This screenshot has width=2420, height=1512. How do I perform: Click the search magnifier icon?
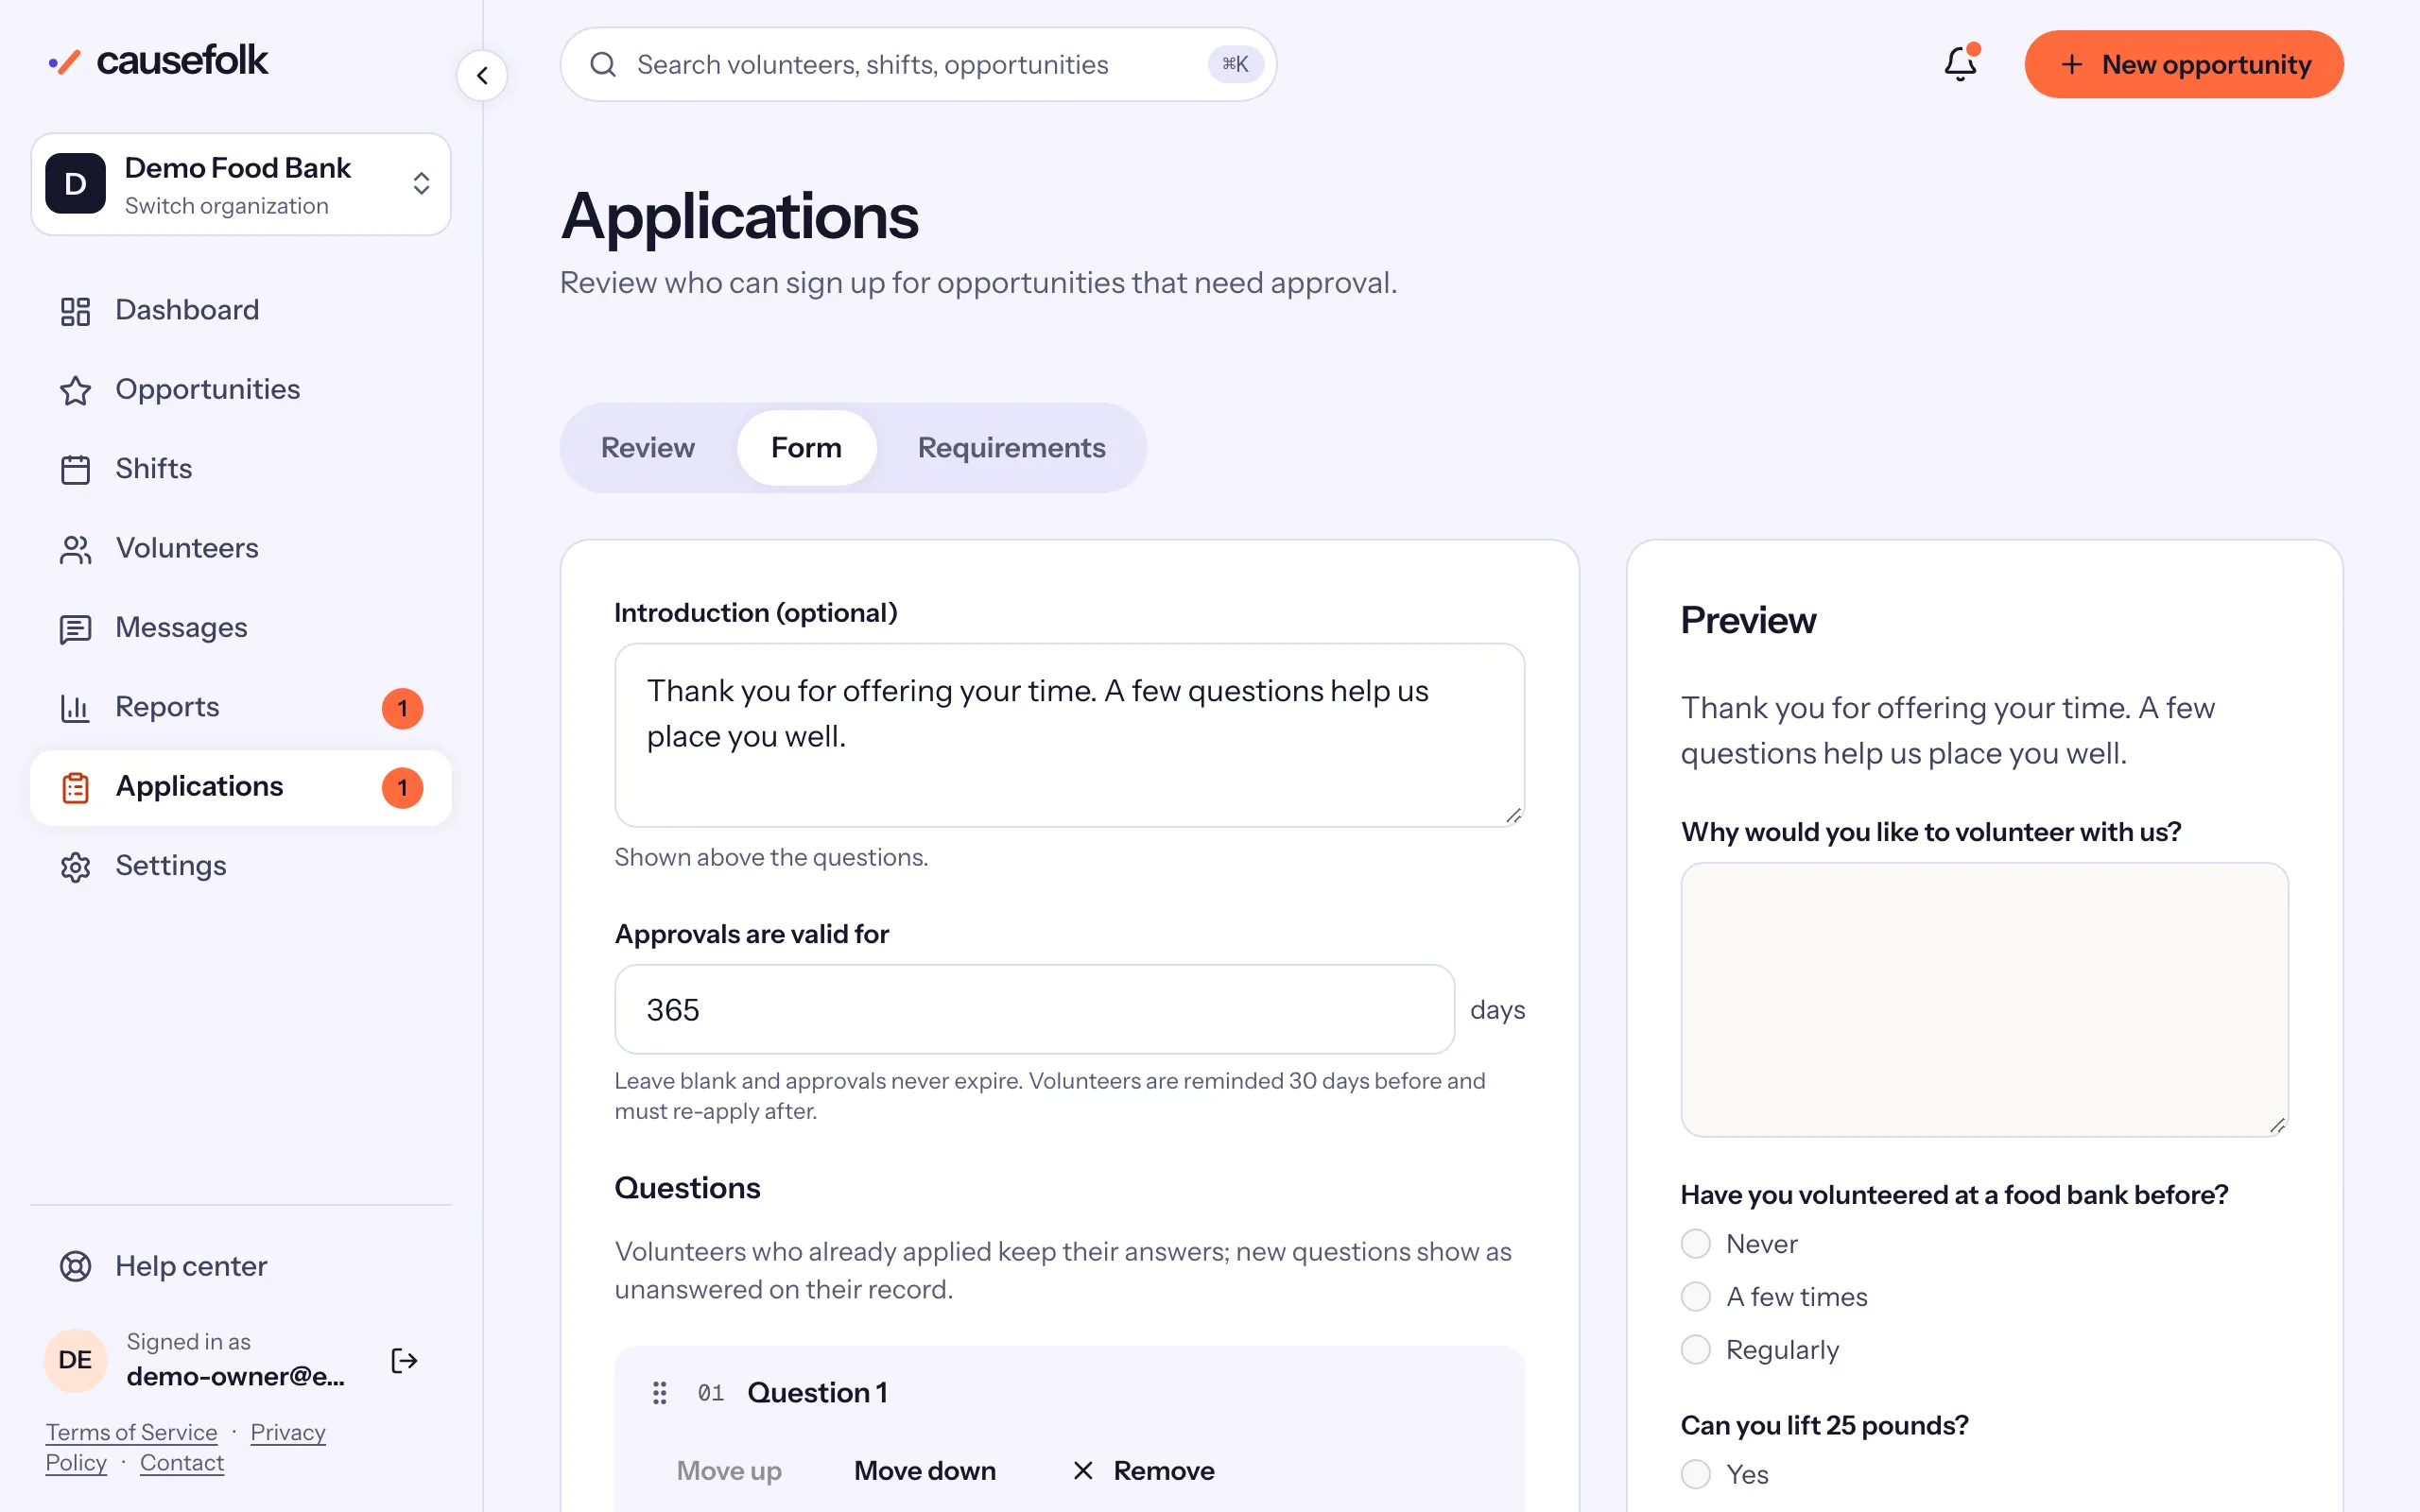[603, 64]
